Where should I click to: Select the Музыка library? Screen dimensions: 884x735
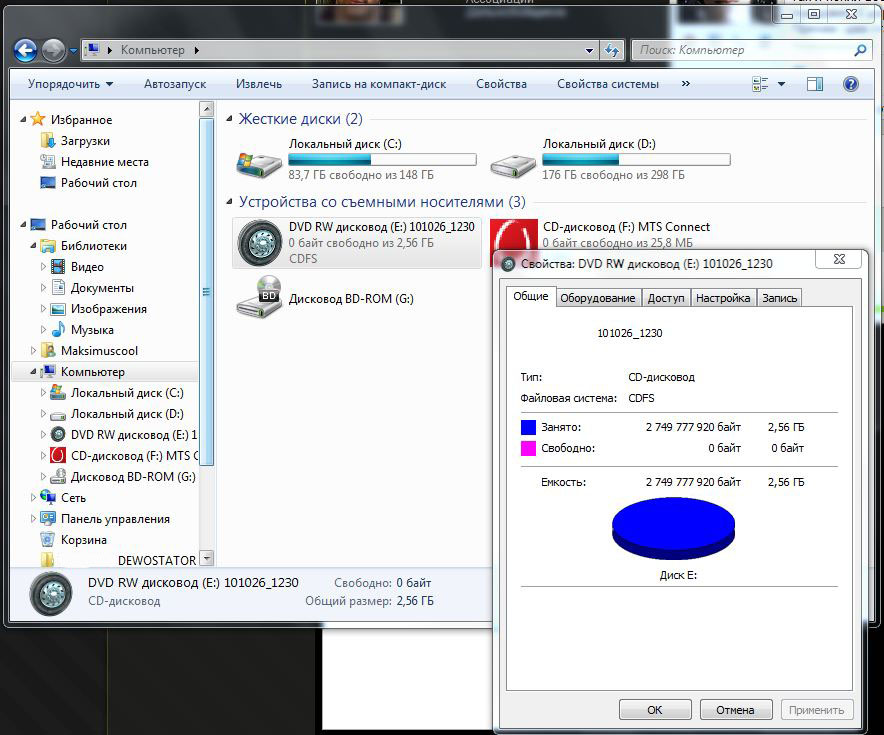[x=92, y=330]
